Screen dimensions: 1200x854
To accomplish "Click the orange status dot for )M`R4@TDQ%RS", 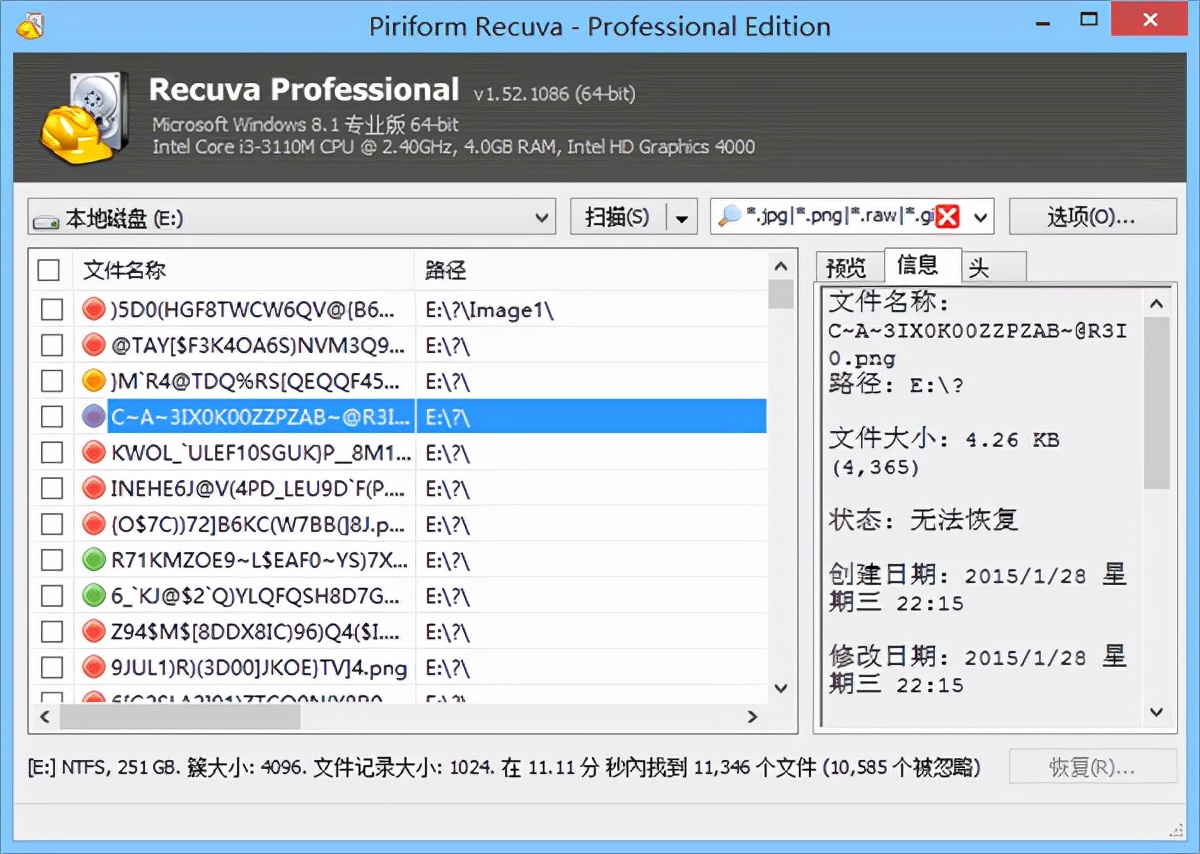I will click(x=94, y=381).
